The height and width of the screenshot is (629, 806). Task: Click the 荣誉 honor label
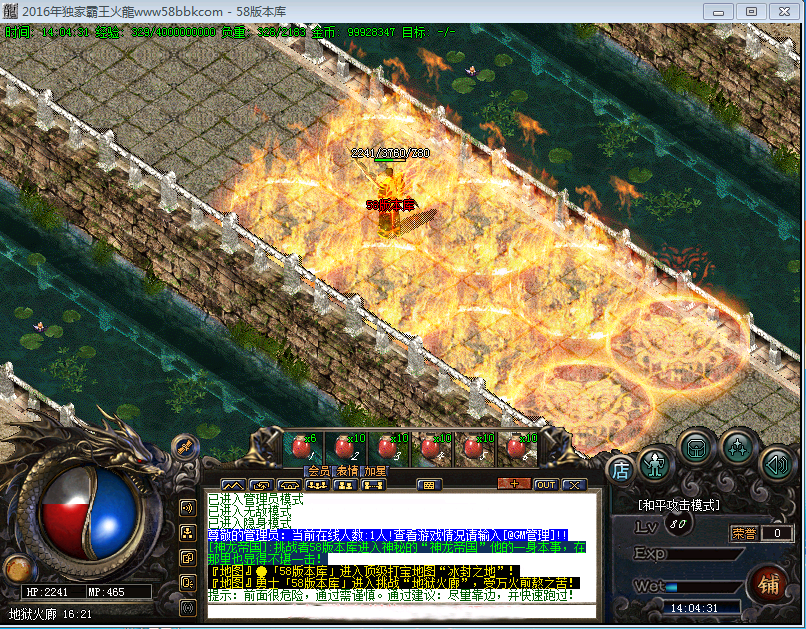pos(744,533)
